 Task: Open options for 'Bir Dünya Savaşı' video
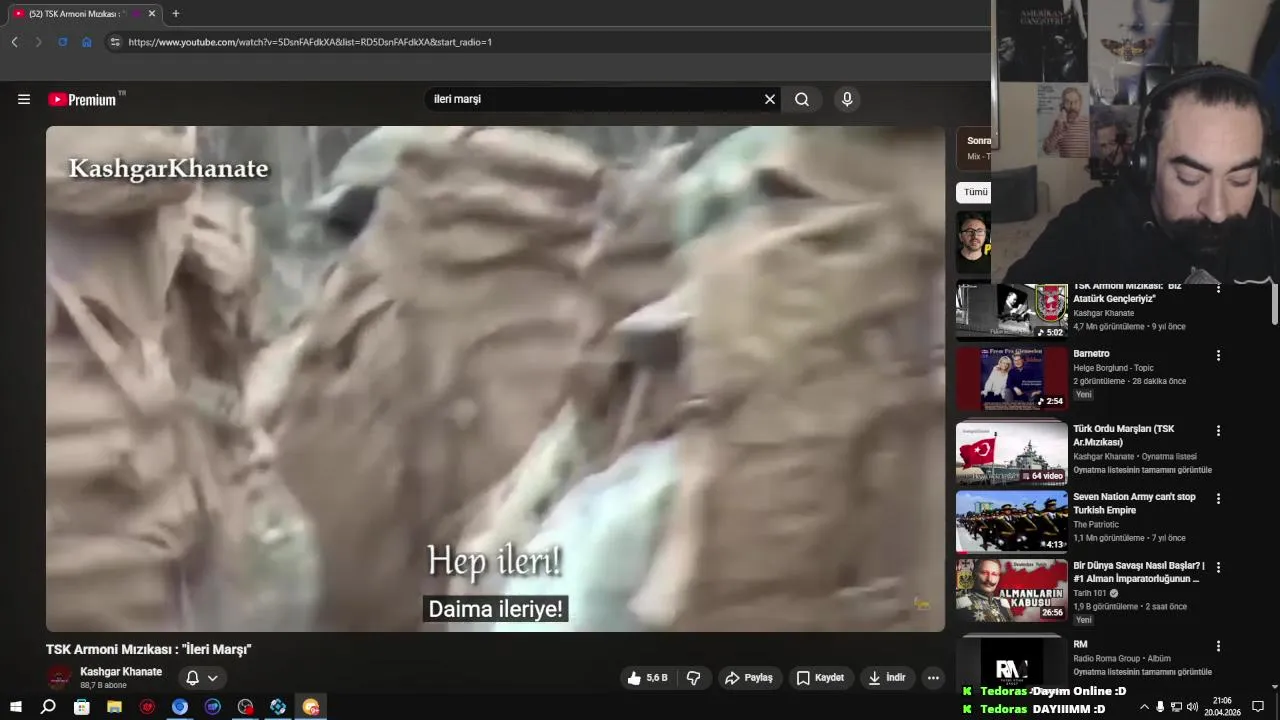[x=1218, y=567]
